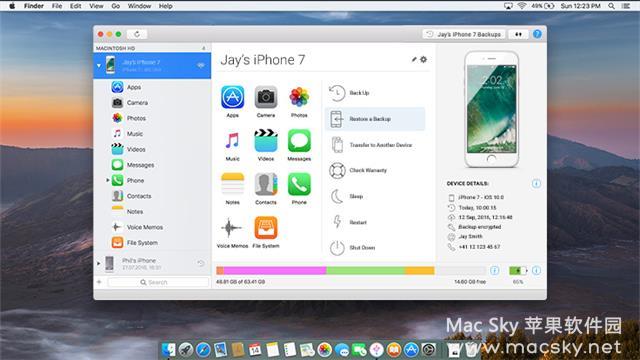640x360 pixels.
Task: Click the iPhone preview image
Action: click(x=491, y=109)
